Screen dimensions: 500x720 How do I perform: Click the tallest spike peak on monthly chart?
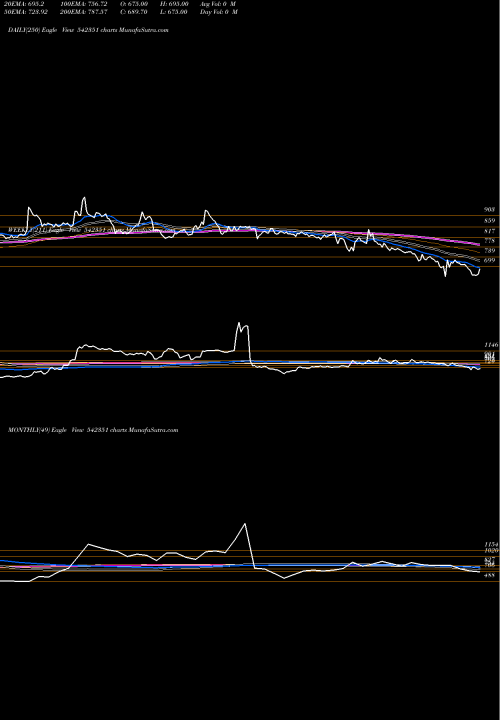(x=245, y=523)
